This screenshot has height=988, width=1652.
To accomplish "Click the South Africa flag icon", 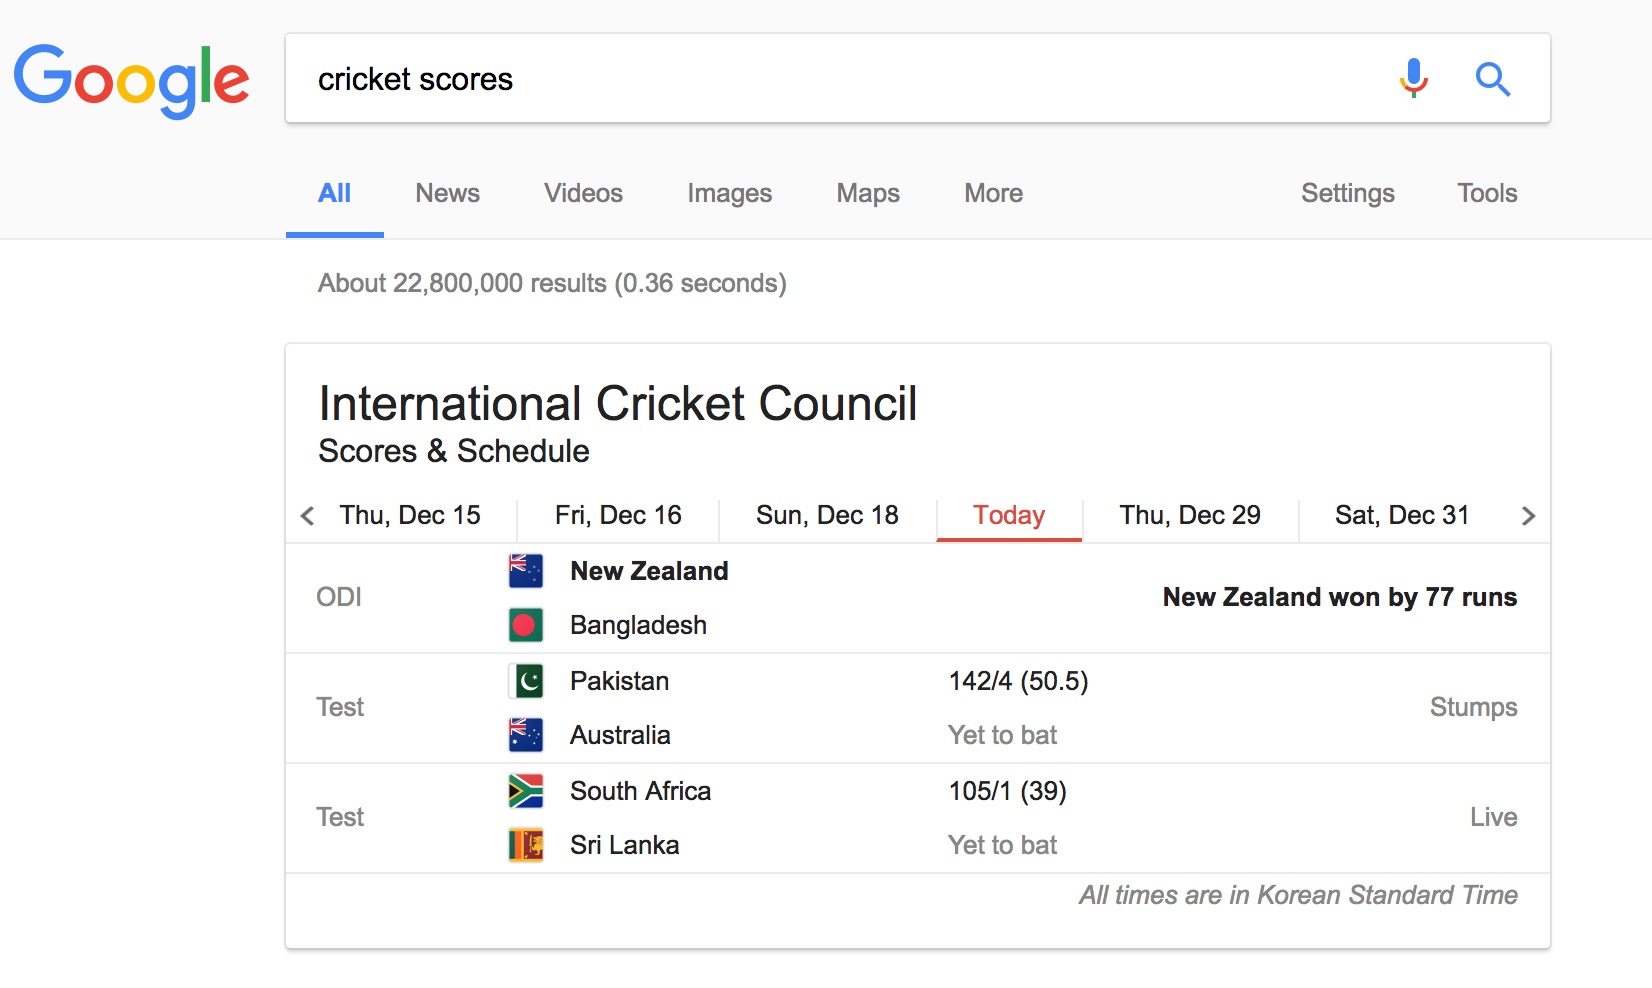I will 526,791.
